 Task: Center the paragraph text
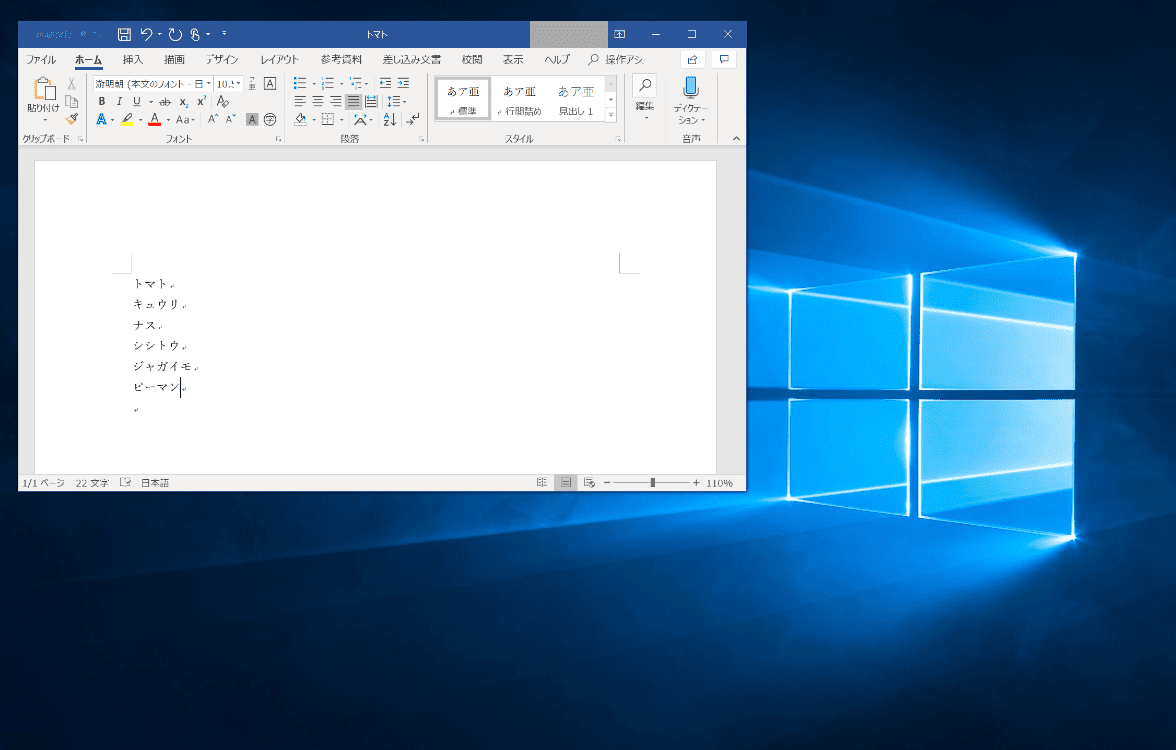pos(318,101)
